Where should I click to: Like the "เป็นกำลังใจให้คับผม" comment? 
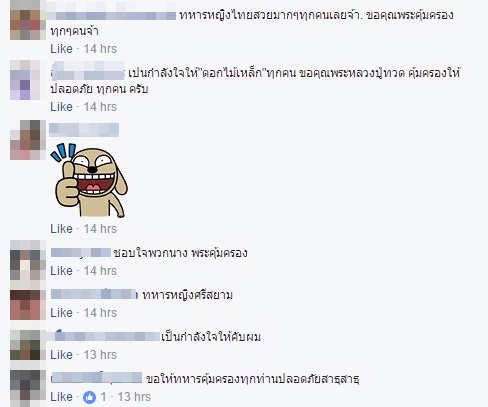point(61,355)
